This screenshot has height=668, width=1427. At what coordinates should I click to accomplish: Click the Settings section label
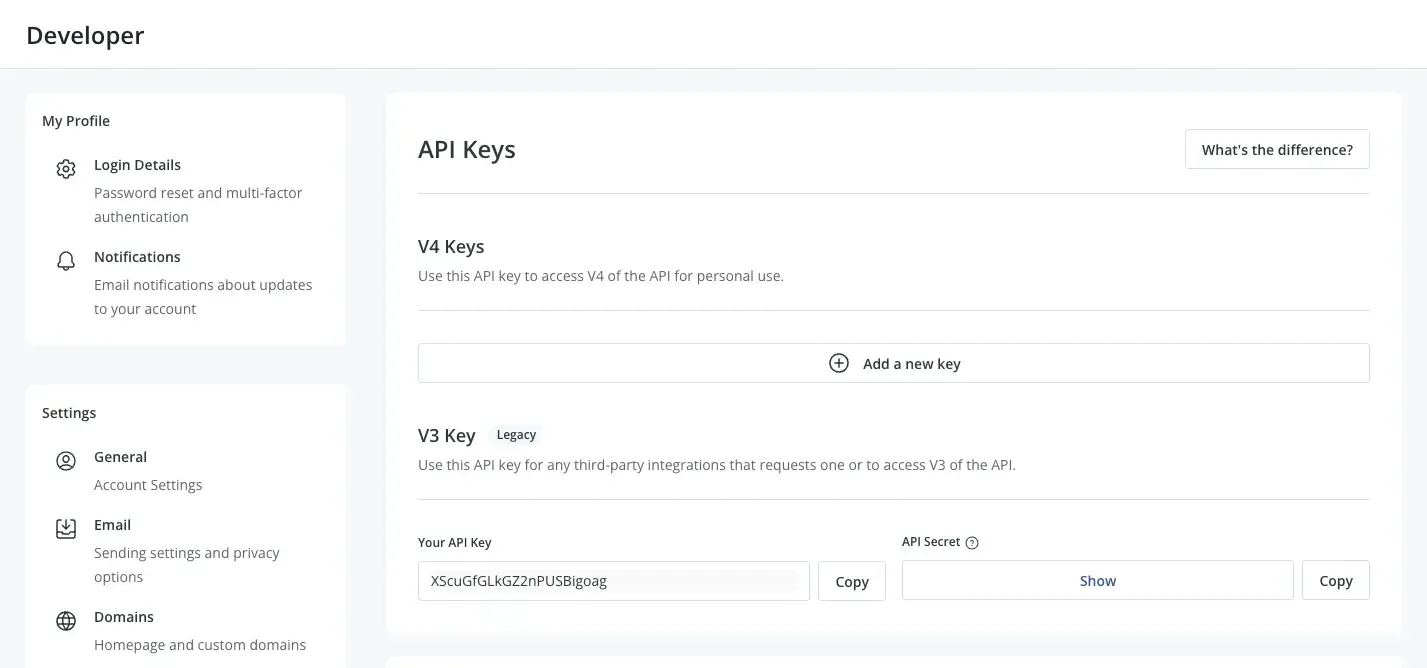pyautogui.click(x=69, y=413)
